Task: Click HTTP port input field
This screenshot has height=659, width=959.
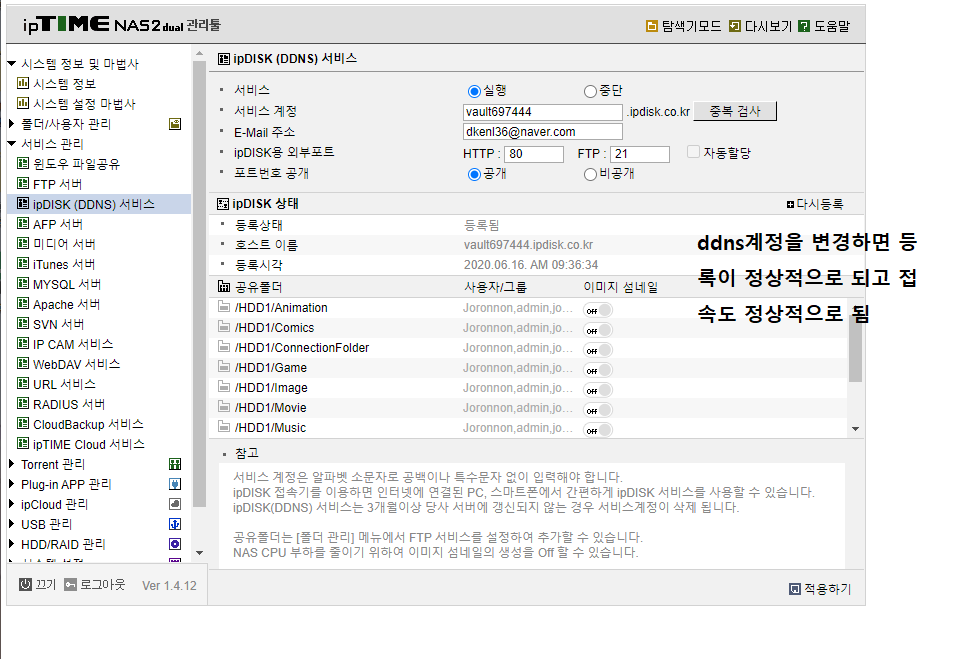Action: [533, 154]
